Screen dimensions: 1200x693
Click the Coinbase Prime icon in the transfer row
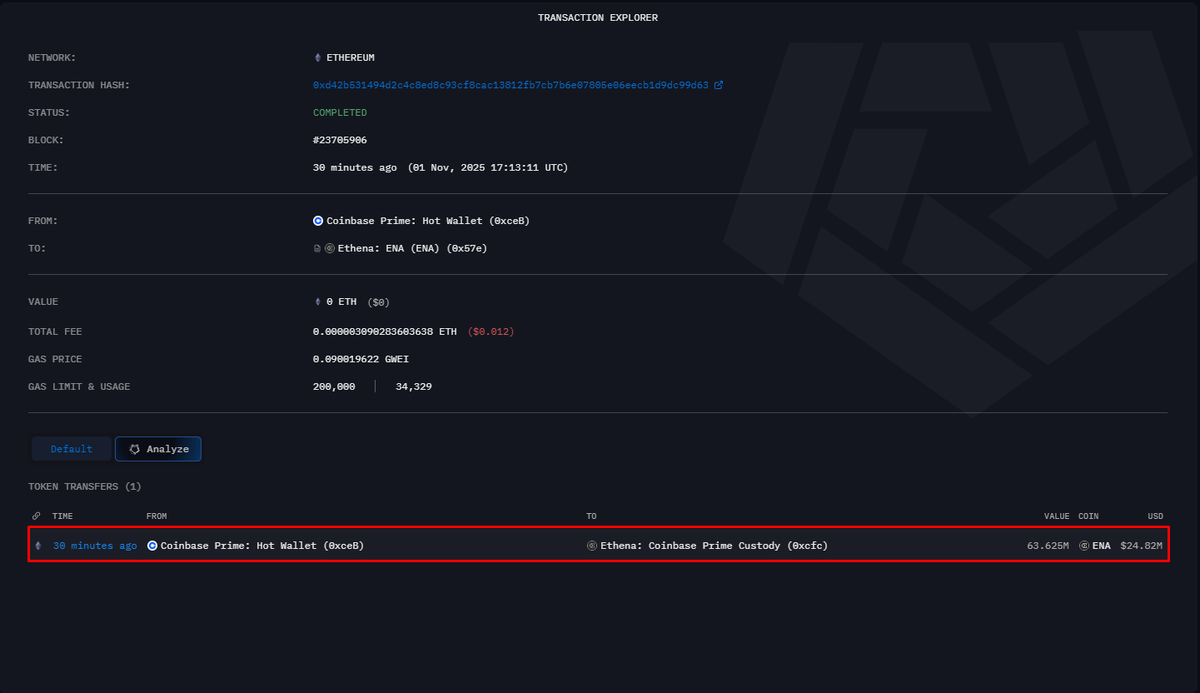click(152, 545)
